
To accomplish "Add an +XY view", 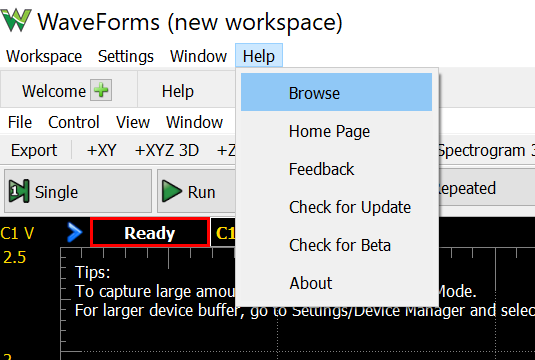I will coord(102,150).
